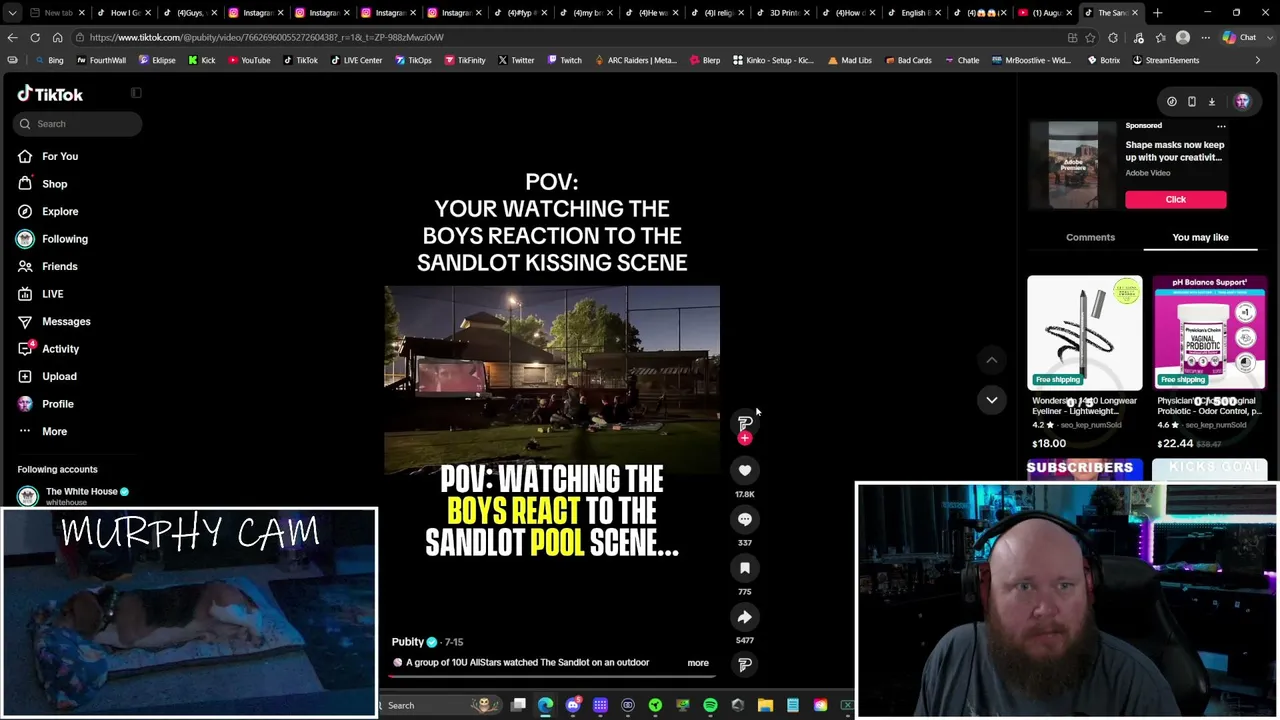Like the Pubity video with the heart icon
The image size is (1280, 720).
click(x=745, y=470)
